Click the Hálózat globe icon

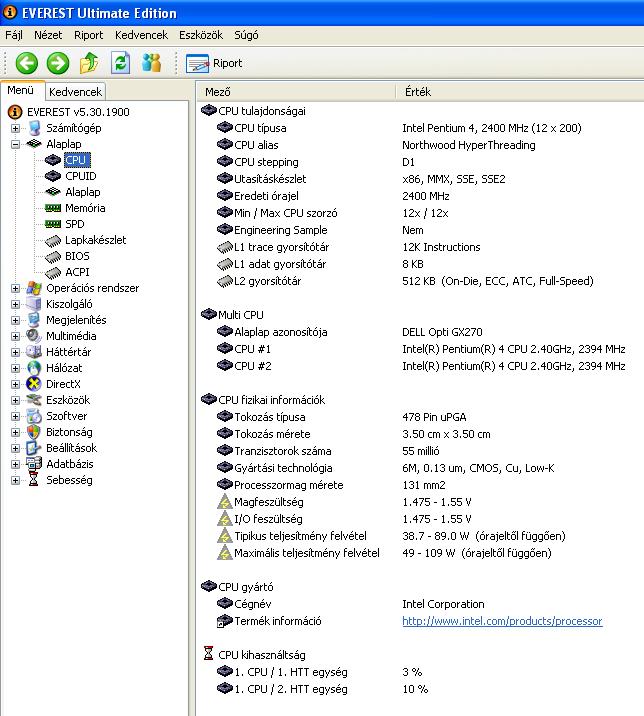34,368
